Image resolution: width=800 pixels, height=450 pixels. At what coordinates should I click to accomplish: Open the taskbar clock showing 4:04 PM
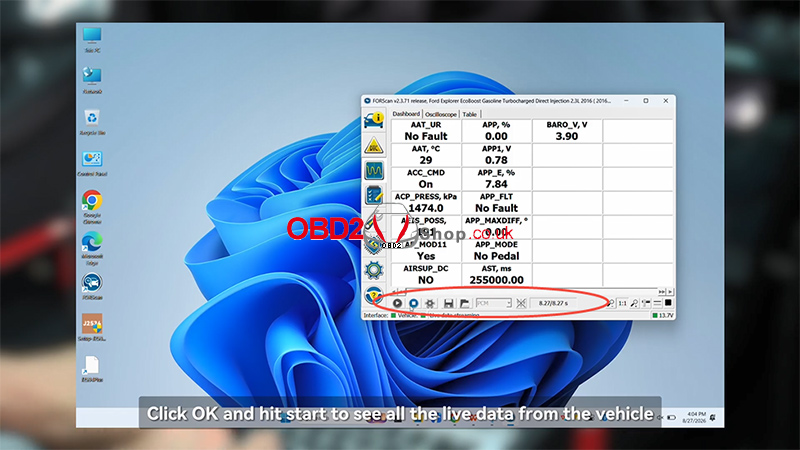[695, 417]
